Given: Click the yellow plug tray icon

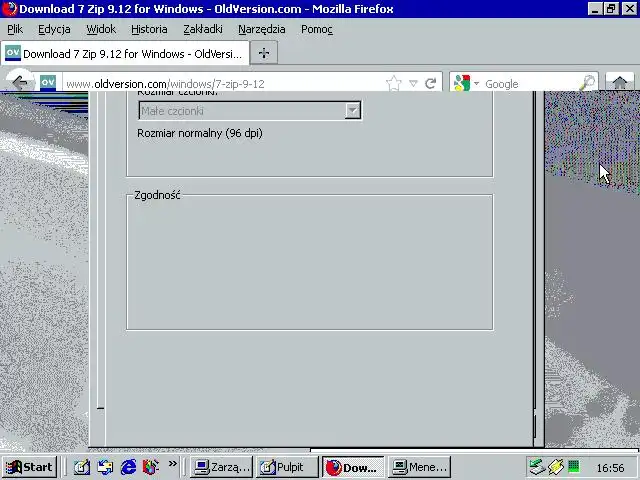Looking at the screenshot, I should 556,467.
